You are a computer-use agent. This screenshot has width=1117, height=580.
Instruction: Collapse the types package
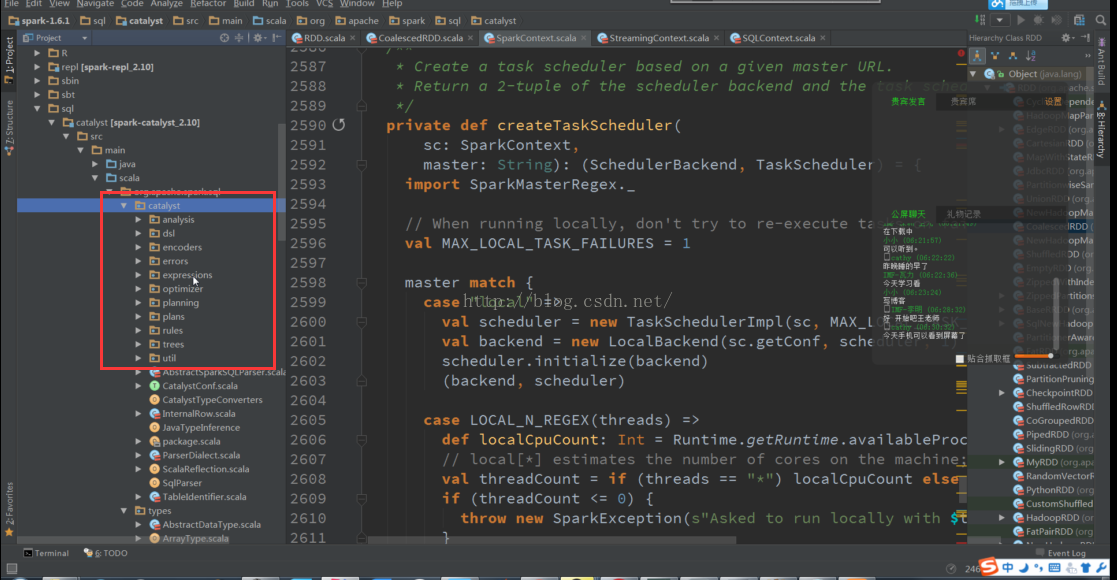(124, 510)
